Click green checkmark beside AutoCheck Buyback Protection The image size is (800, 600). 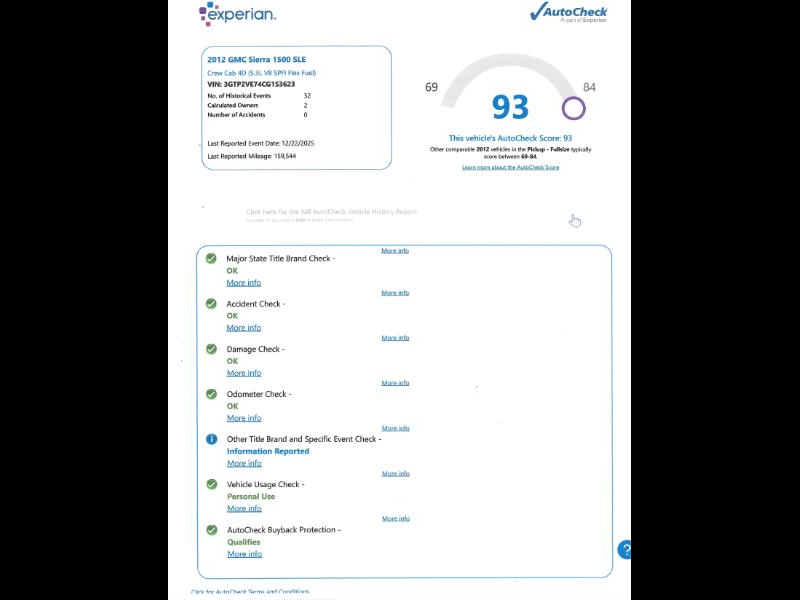point(211,530)
